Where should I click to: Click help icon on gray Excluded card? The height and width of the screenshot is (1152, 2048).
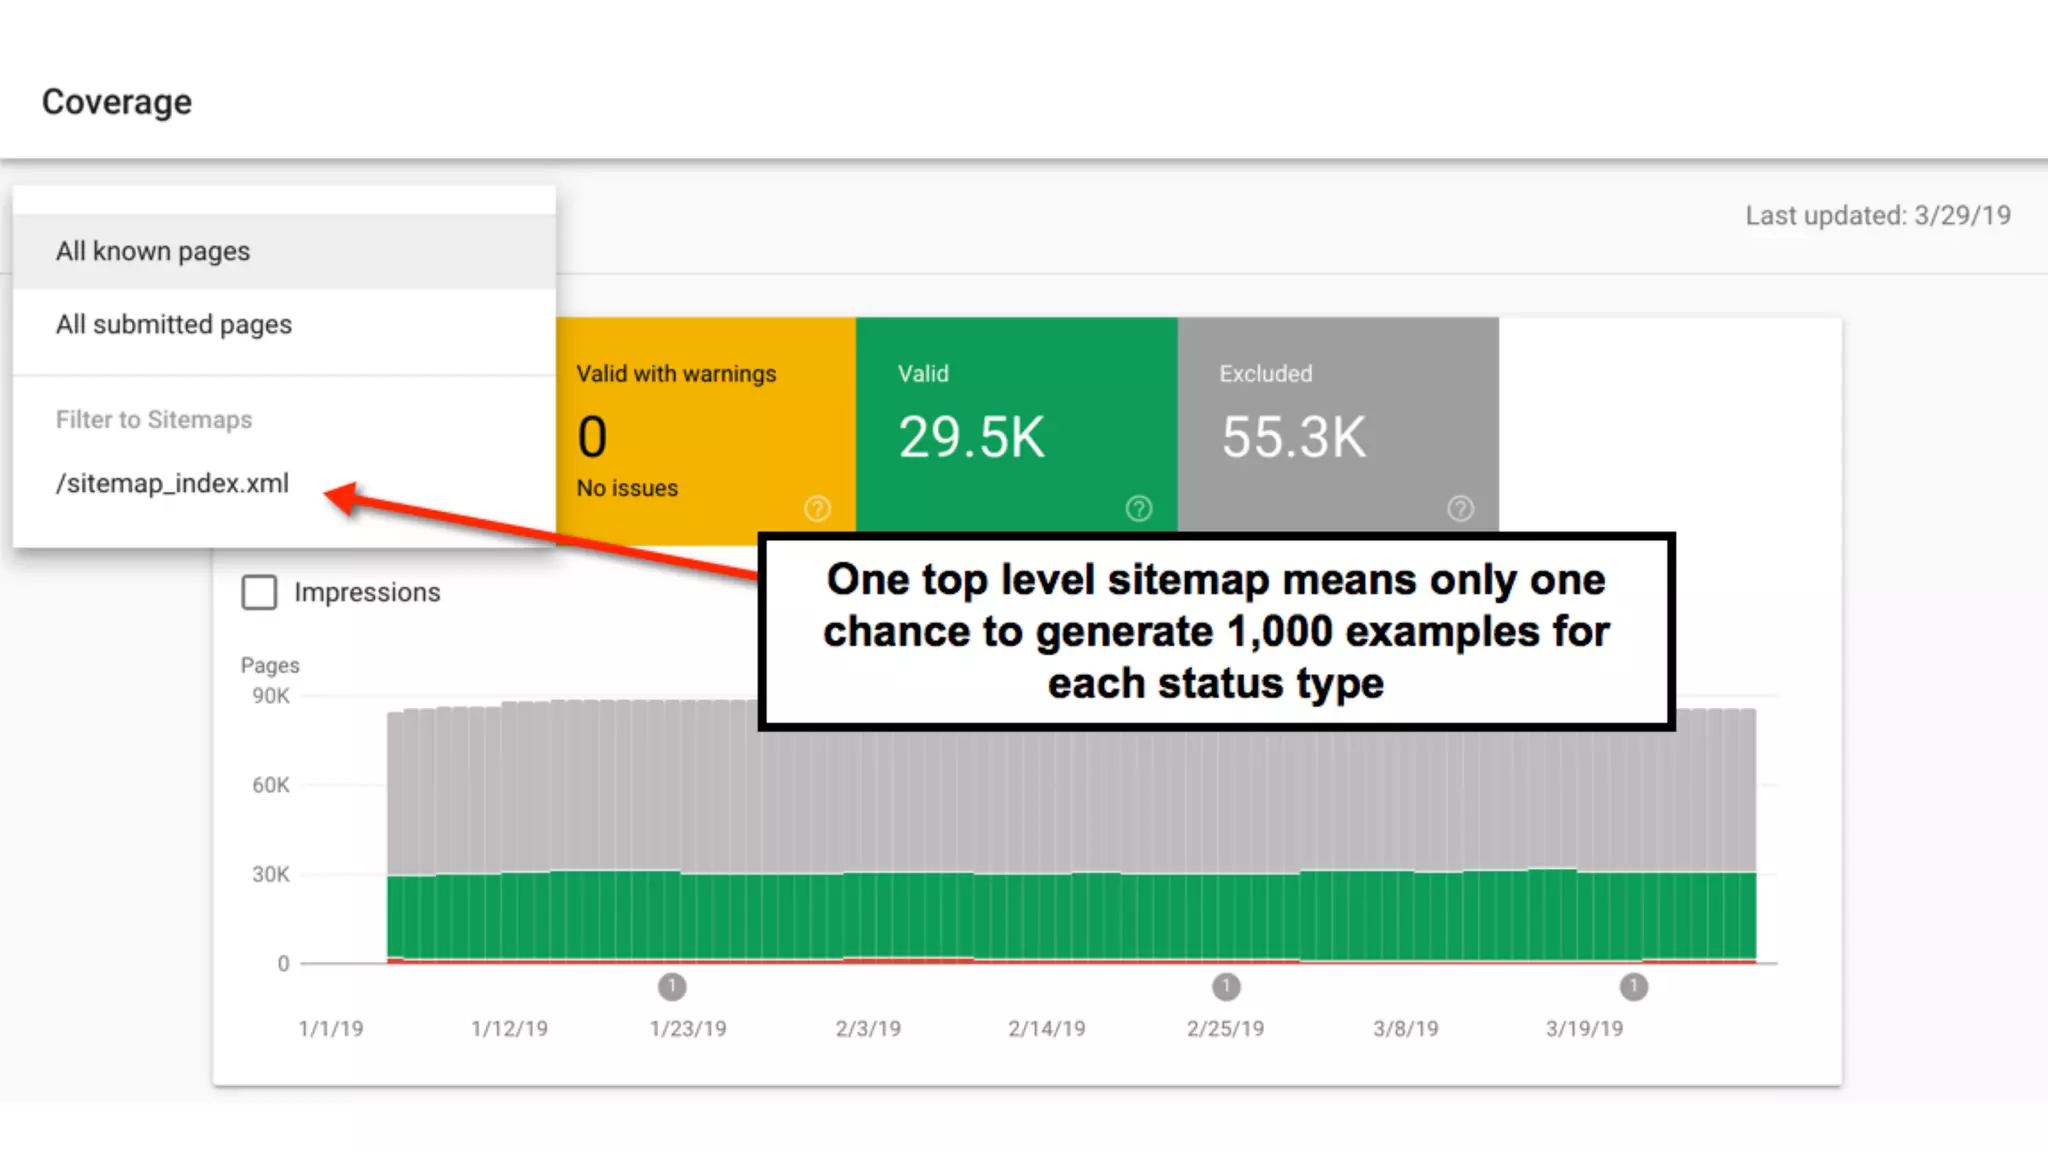click(x=1460, y=508)
